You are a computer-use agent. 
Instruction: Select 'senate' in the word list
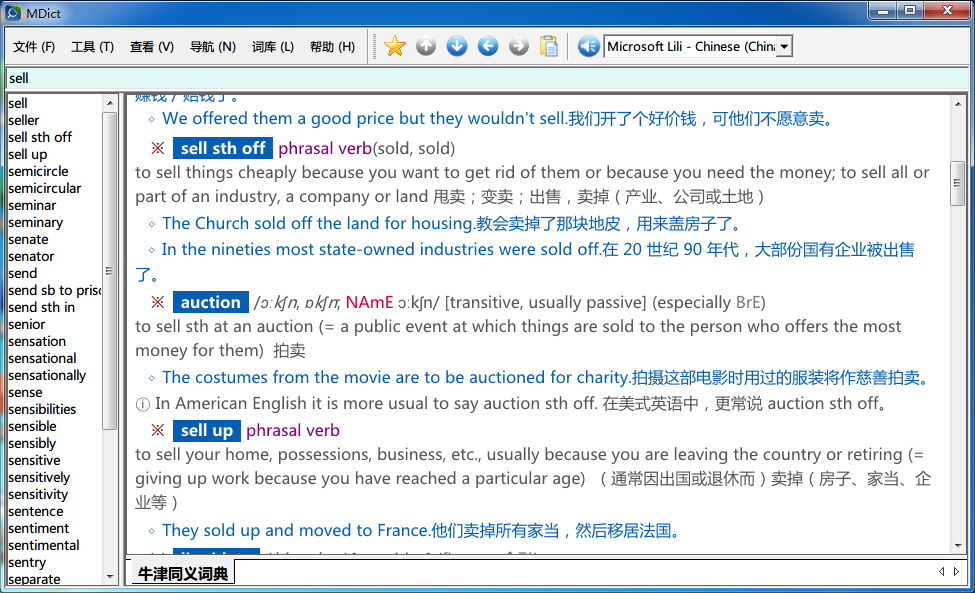pyautogui.click(x=28, y=239)
